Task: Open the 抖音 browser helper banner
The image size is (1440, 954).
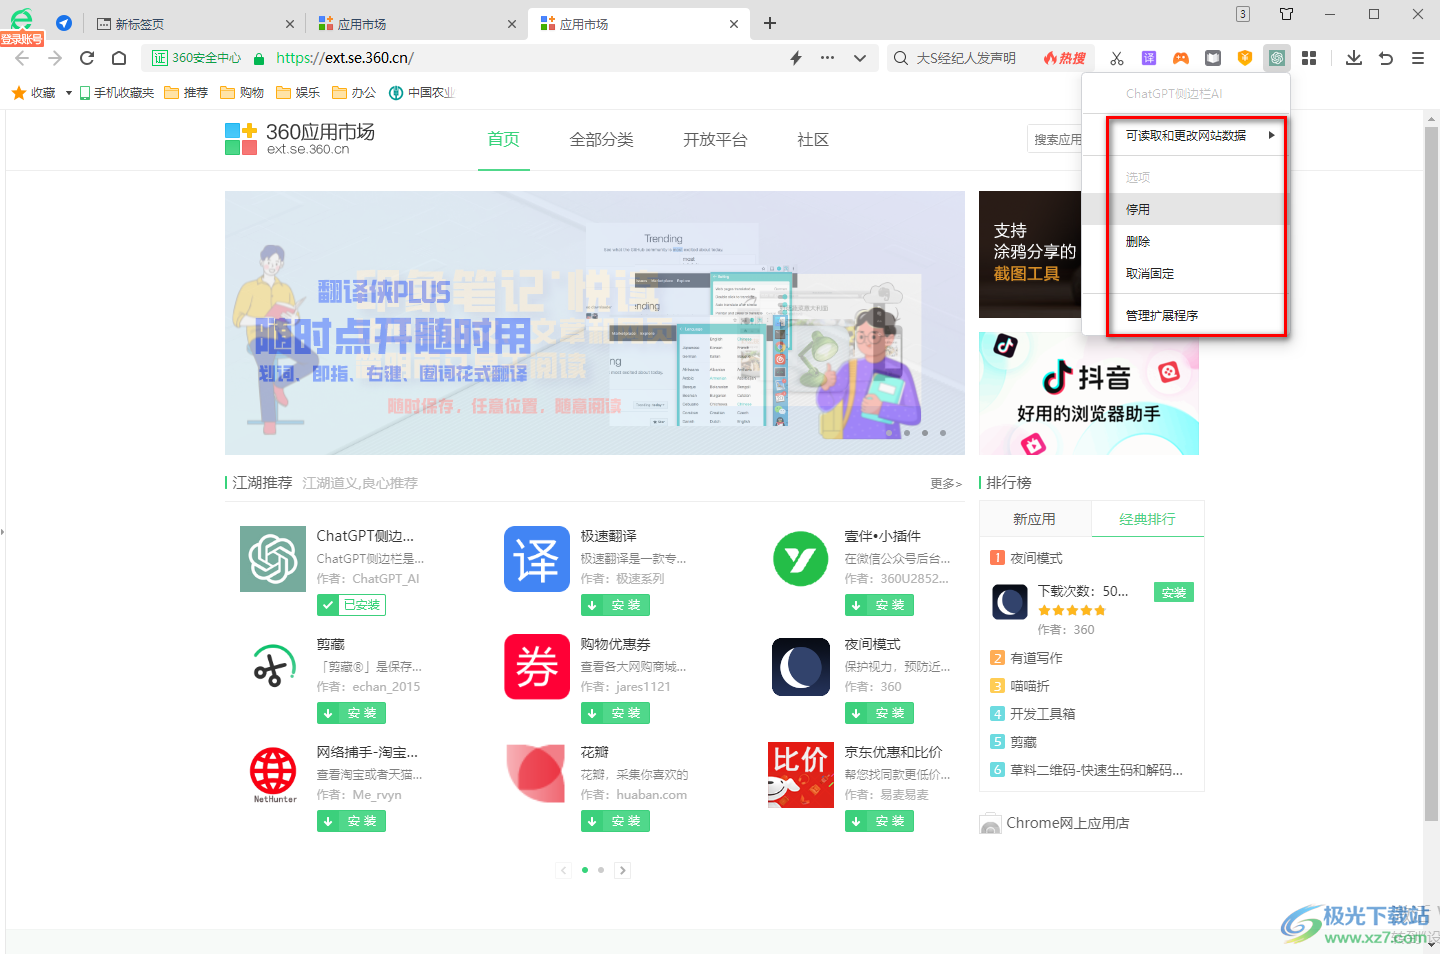Action: click(1089, 394)
